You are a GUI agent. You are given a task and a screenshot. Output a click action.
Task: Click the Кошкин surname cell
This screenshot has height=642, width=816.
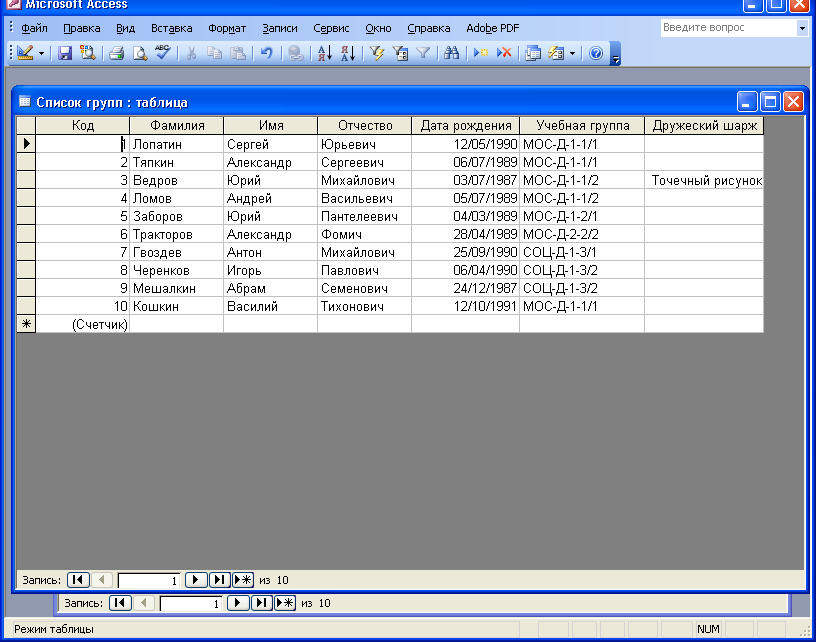point(177,306)
